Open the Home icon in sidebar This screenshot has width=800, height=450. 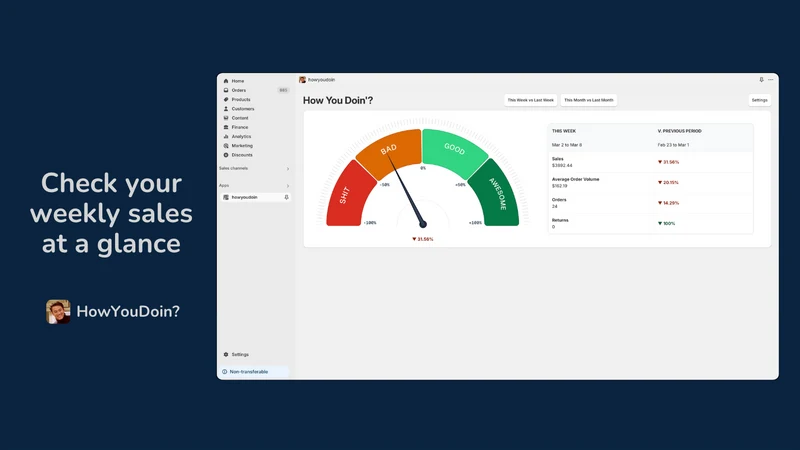pyautogui.click(x=226, y=81)
